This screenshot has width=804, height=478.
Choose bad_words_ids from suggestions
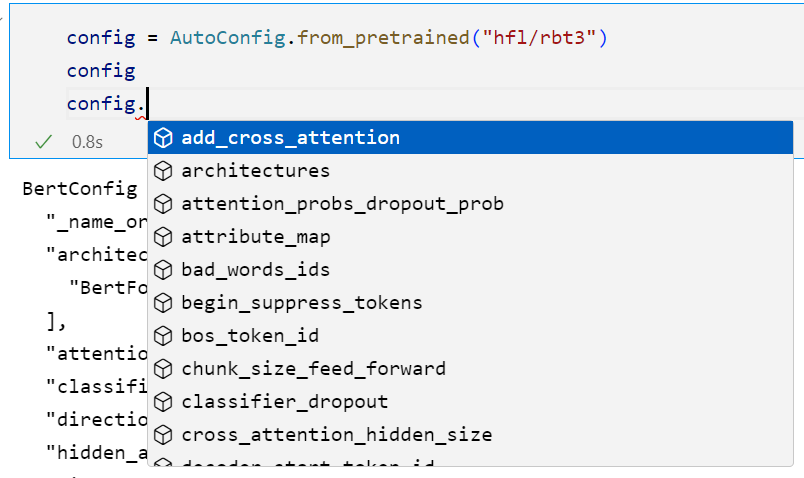pos(255,270)
